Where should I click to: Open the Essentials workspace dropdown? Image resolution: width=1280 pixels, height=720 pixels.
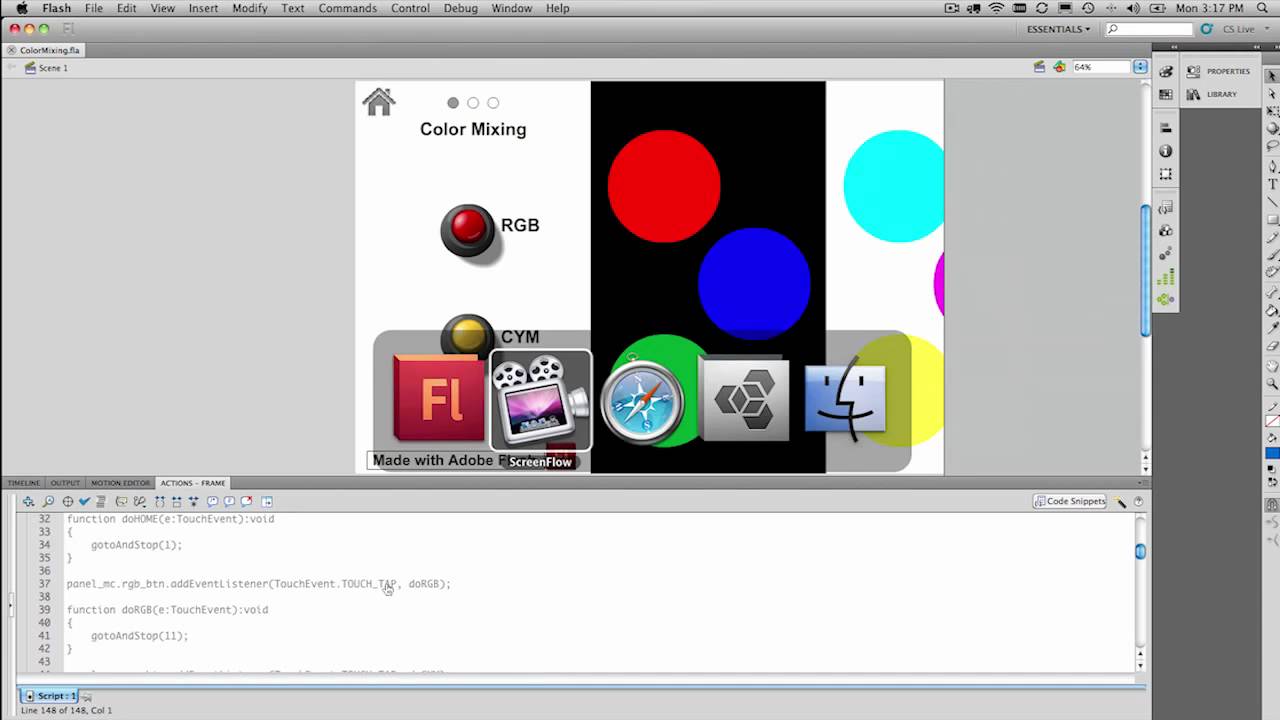point(1058,29)
